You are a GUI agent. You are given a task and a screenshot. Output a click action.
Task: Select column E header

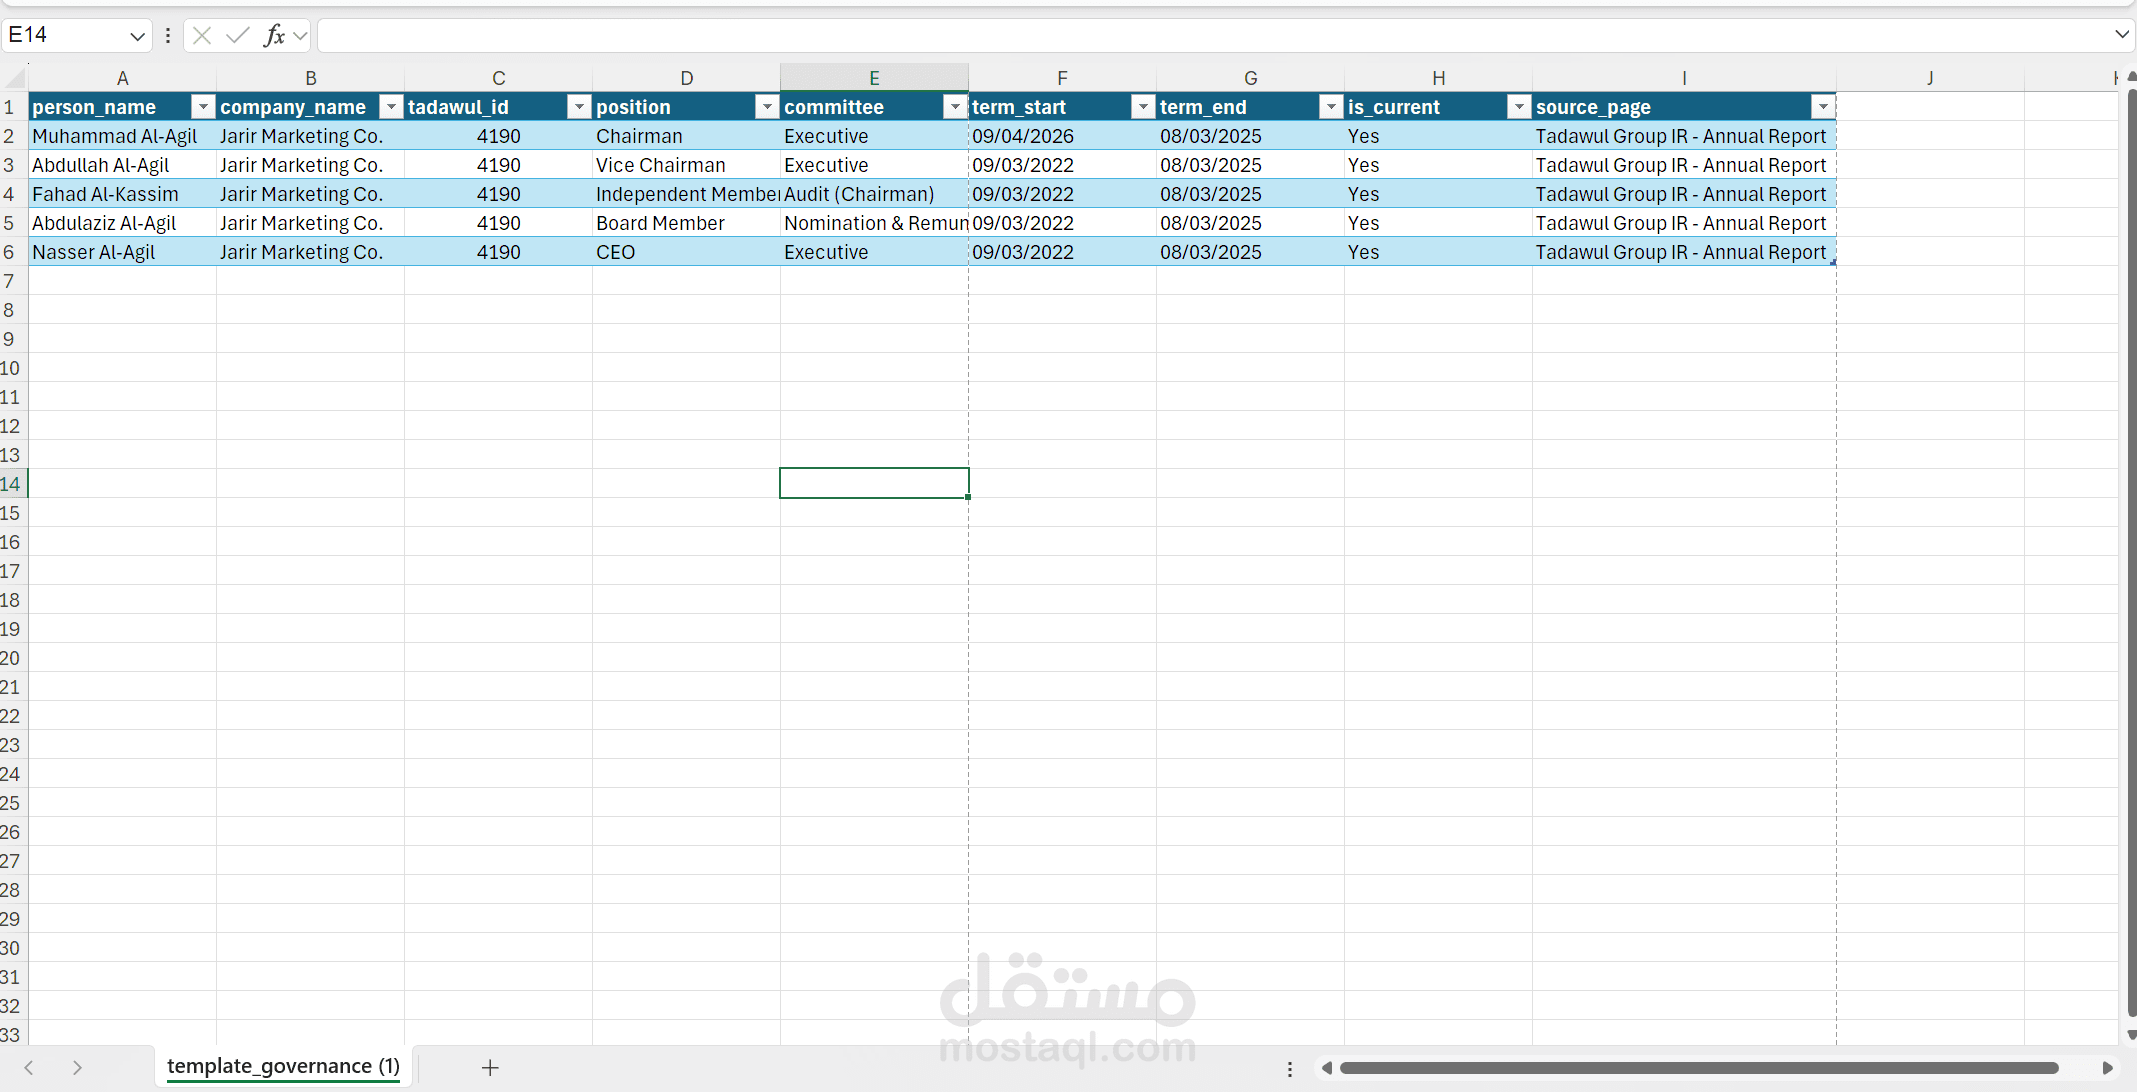coord(874,78)
